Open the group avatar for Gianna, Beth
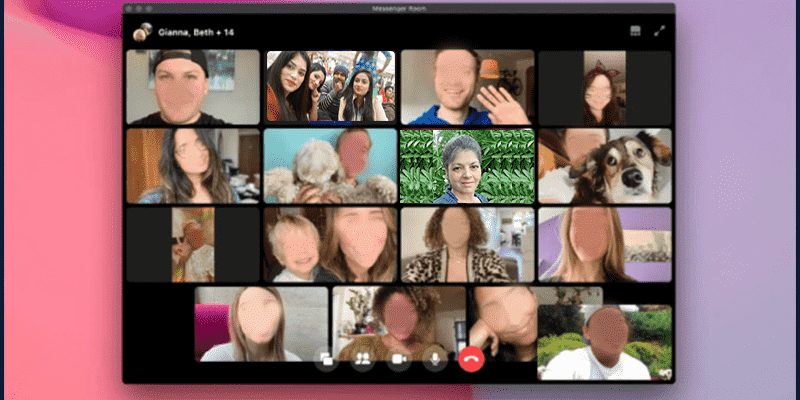Screen dimensions: 800x400 pyautogui.click(x=142, y=32)
